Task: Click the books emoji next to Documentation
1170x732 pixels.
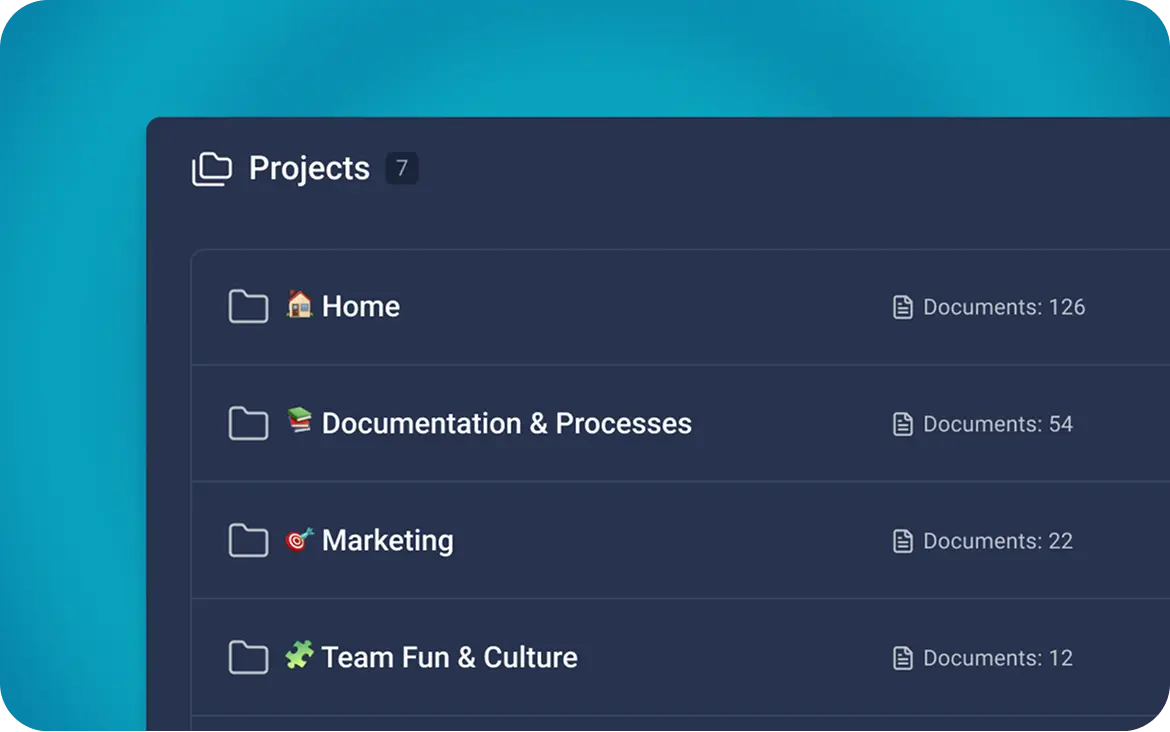Action: coord(299,421)
